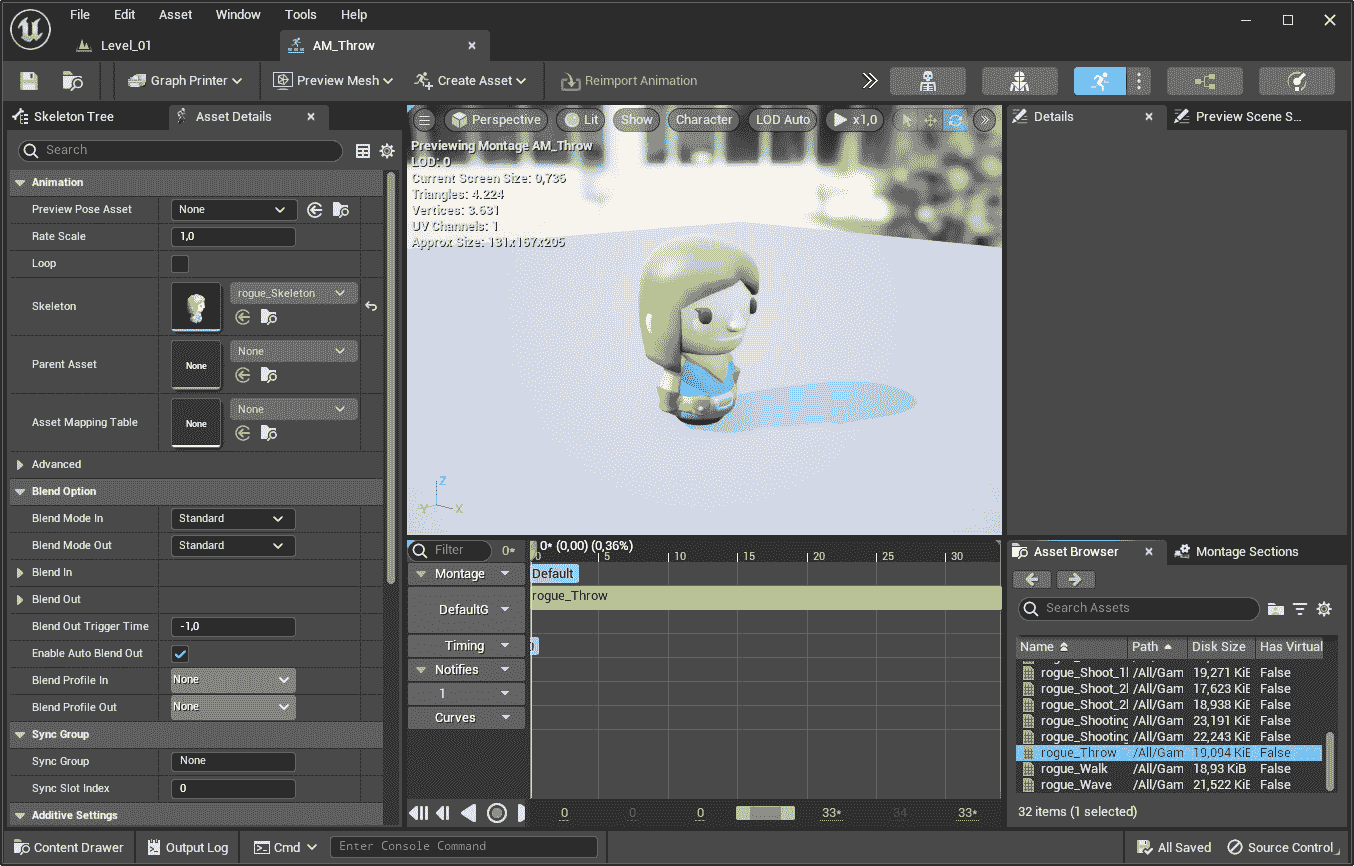Open the animation mode options three-dot menu
This screenshot has width=1354, height=866.
point(1139,81)
